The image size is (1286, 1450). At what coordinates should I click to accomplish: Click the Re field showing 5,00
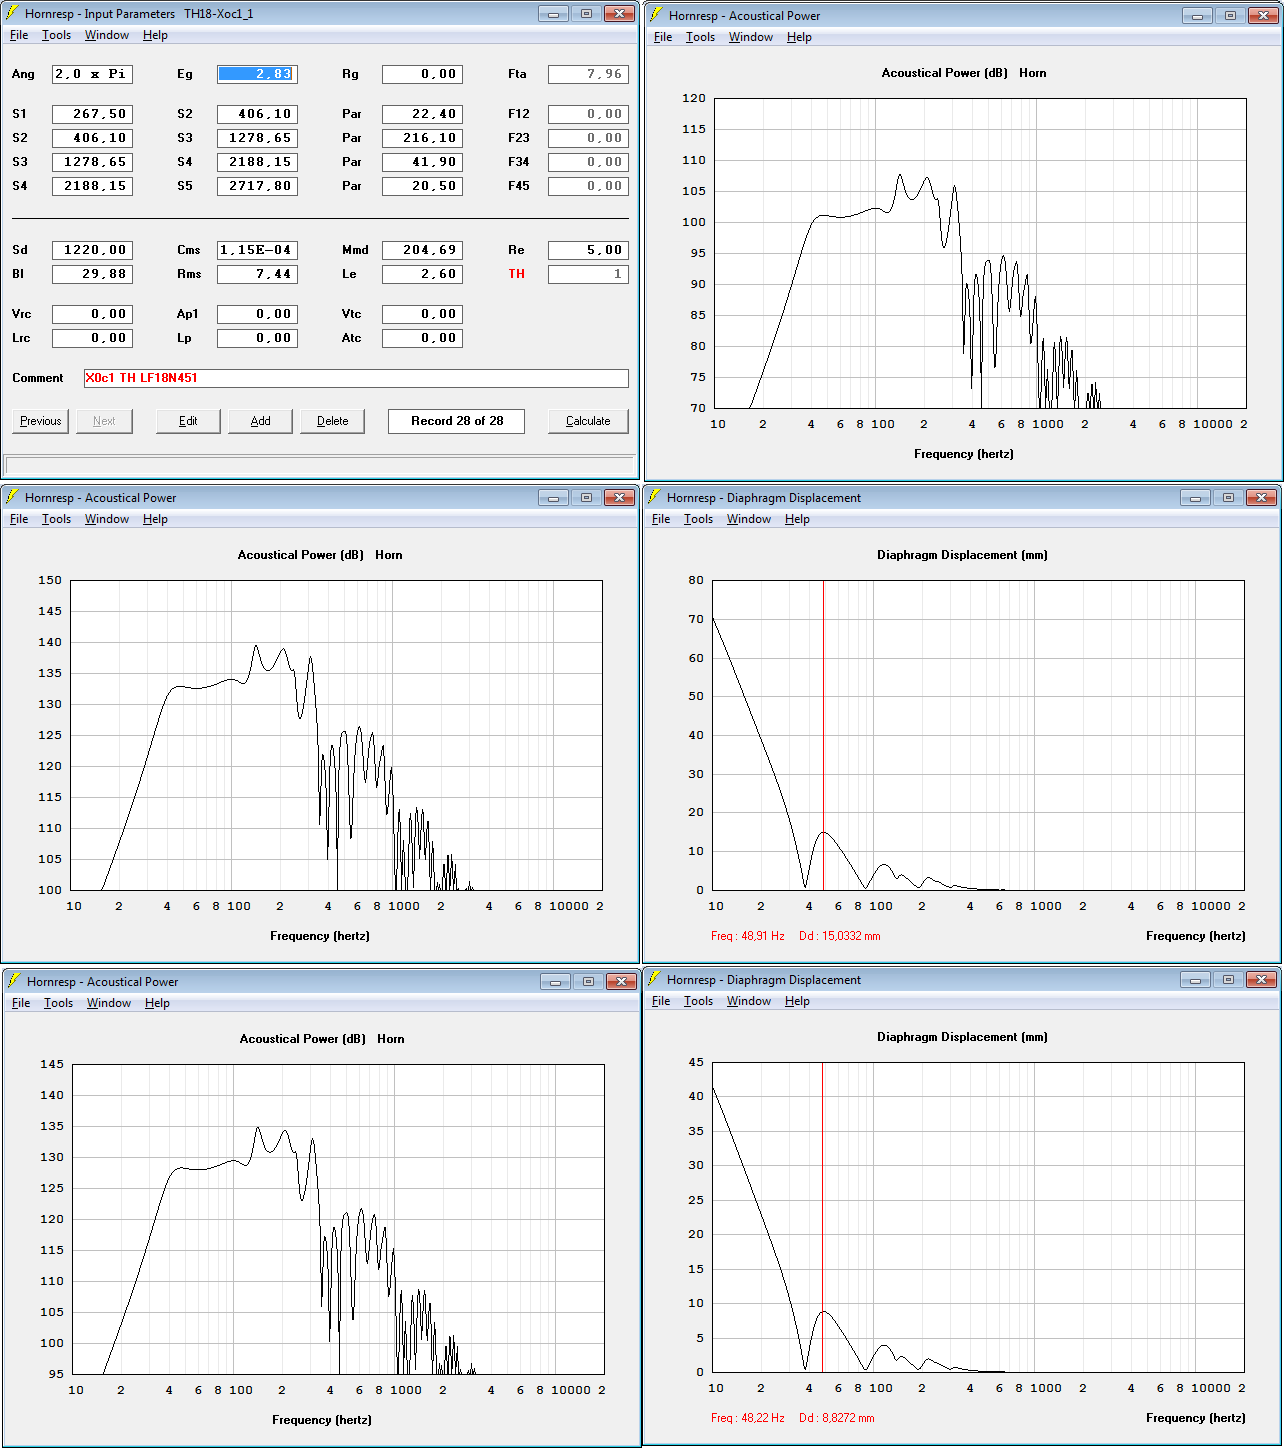pyautogui.click(x=588, y=250)
